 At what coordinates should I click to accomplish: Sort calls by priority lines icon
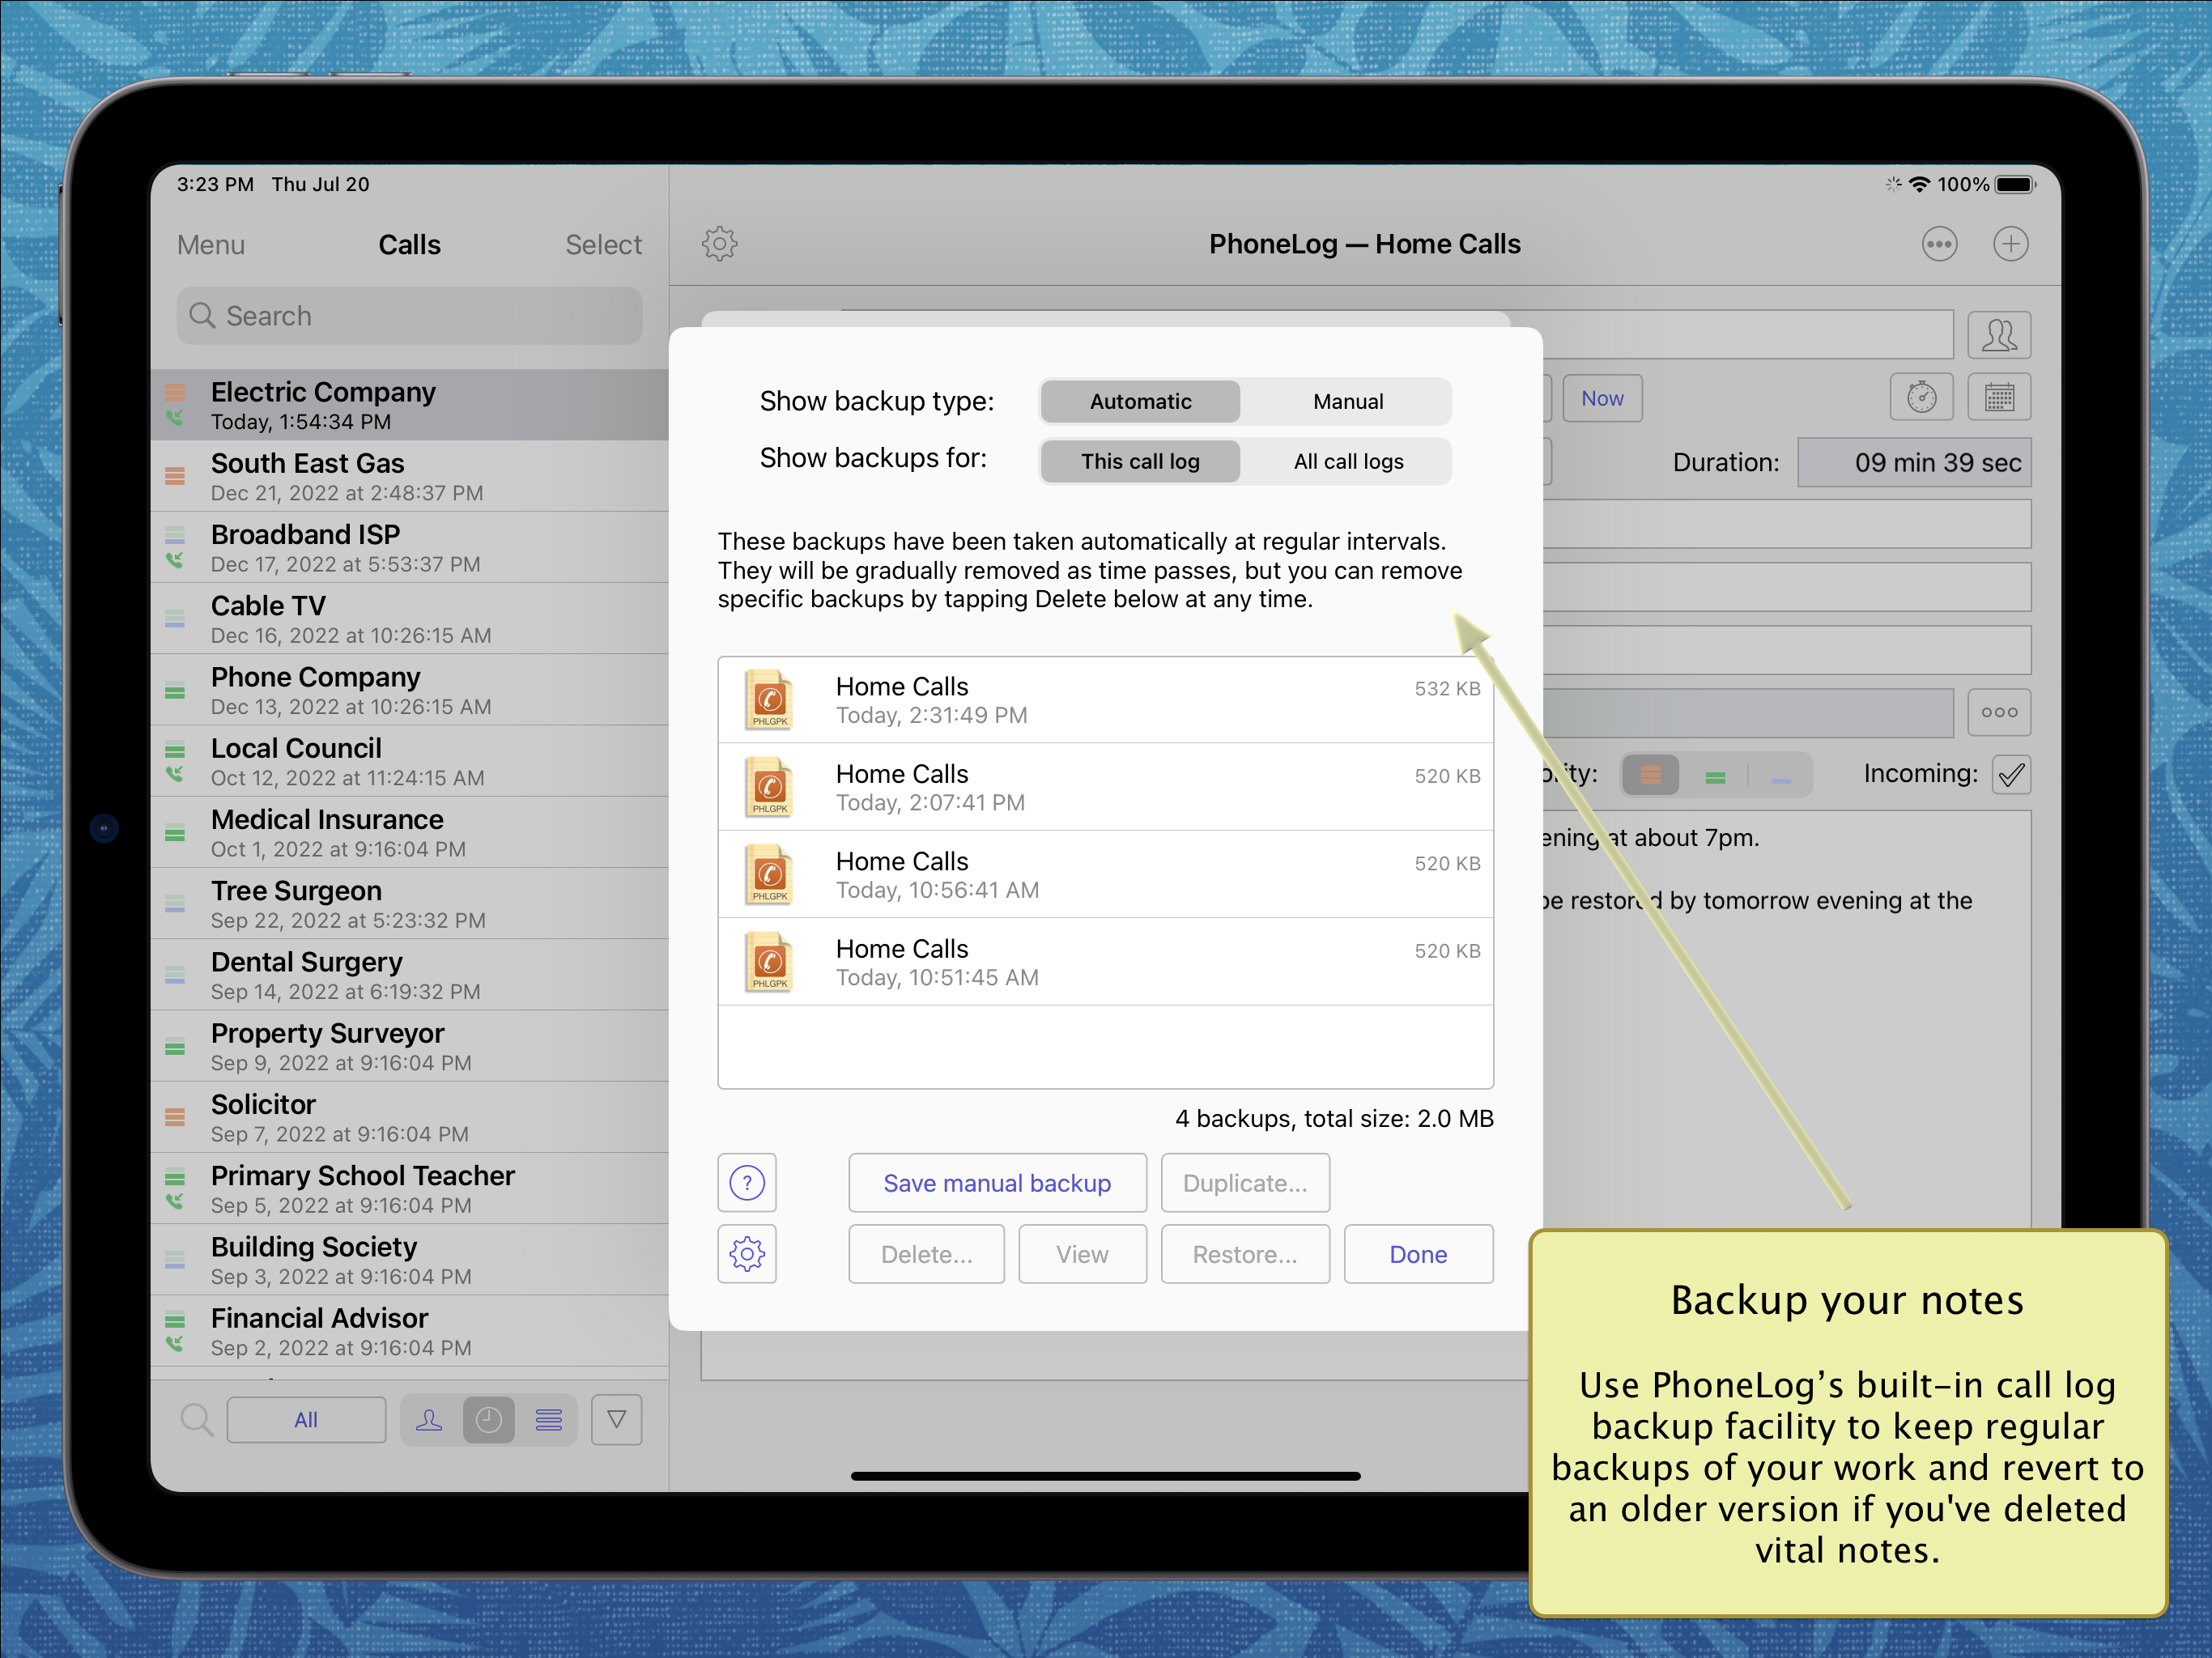pos(548,1420)
